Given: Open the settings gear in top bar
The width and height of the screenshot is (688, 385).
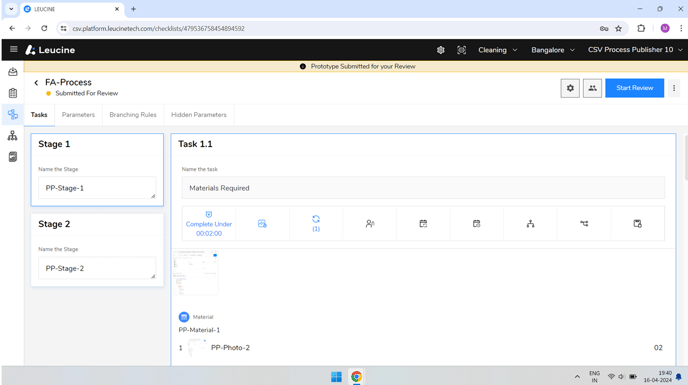Looking at the screenshot, I should [441, 50].
